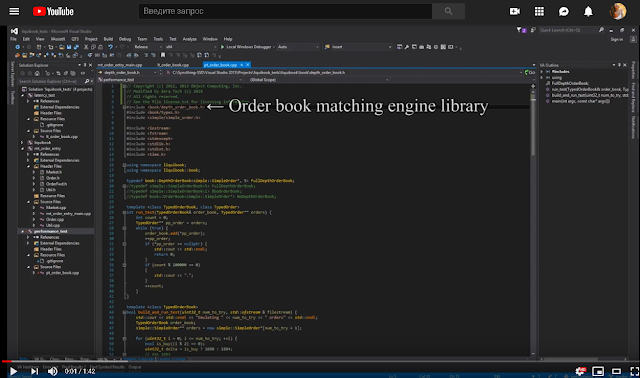
Task: Enter fullscreen mode
Action: pyautogui.click(x=635, y=371)
